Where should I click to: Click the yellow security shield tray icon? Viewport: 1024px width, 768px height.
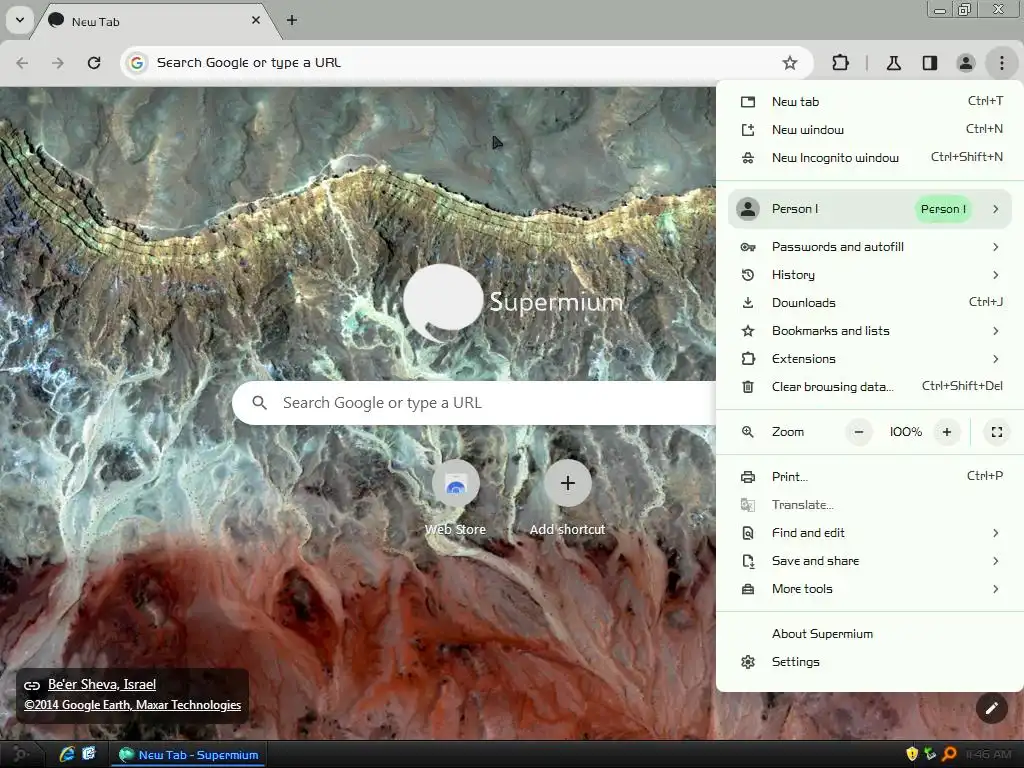(912, 754)
